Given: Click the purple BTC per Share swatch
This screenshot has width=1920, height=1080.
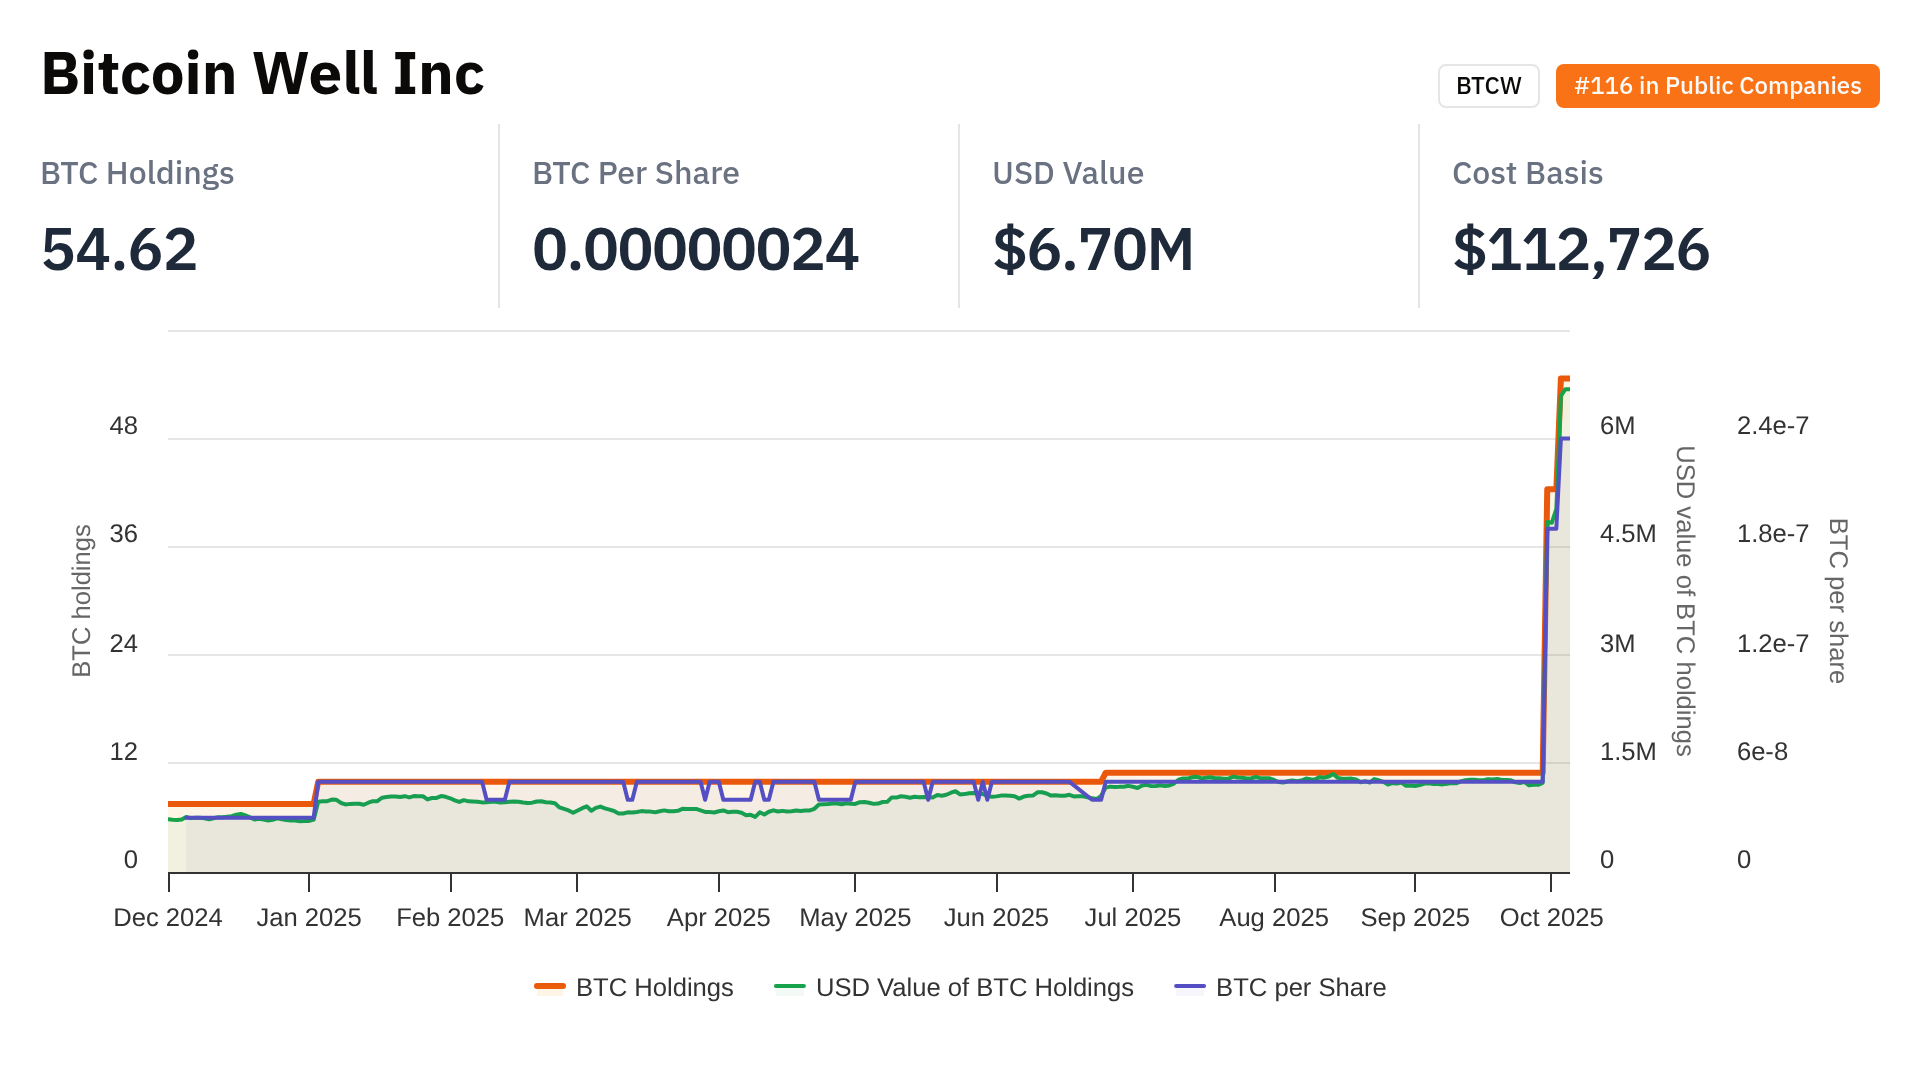Looking at the screenshot, I should [x=1190, y=988].
